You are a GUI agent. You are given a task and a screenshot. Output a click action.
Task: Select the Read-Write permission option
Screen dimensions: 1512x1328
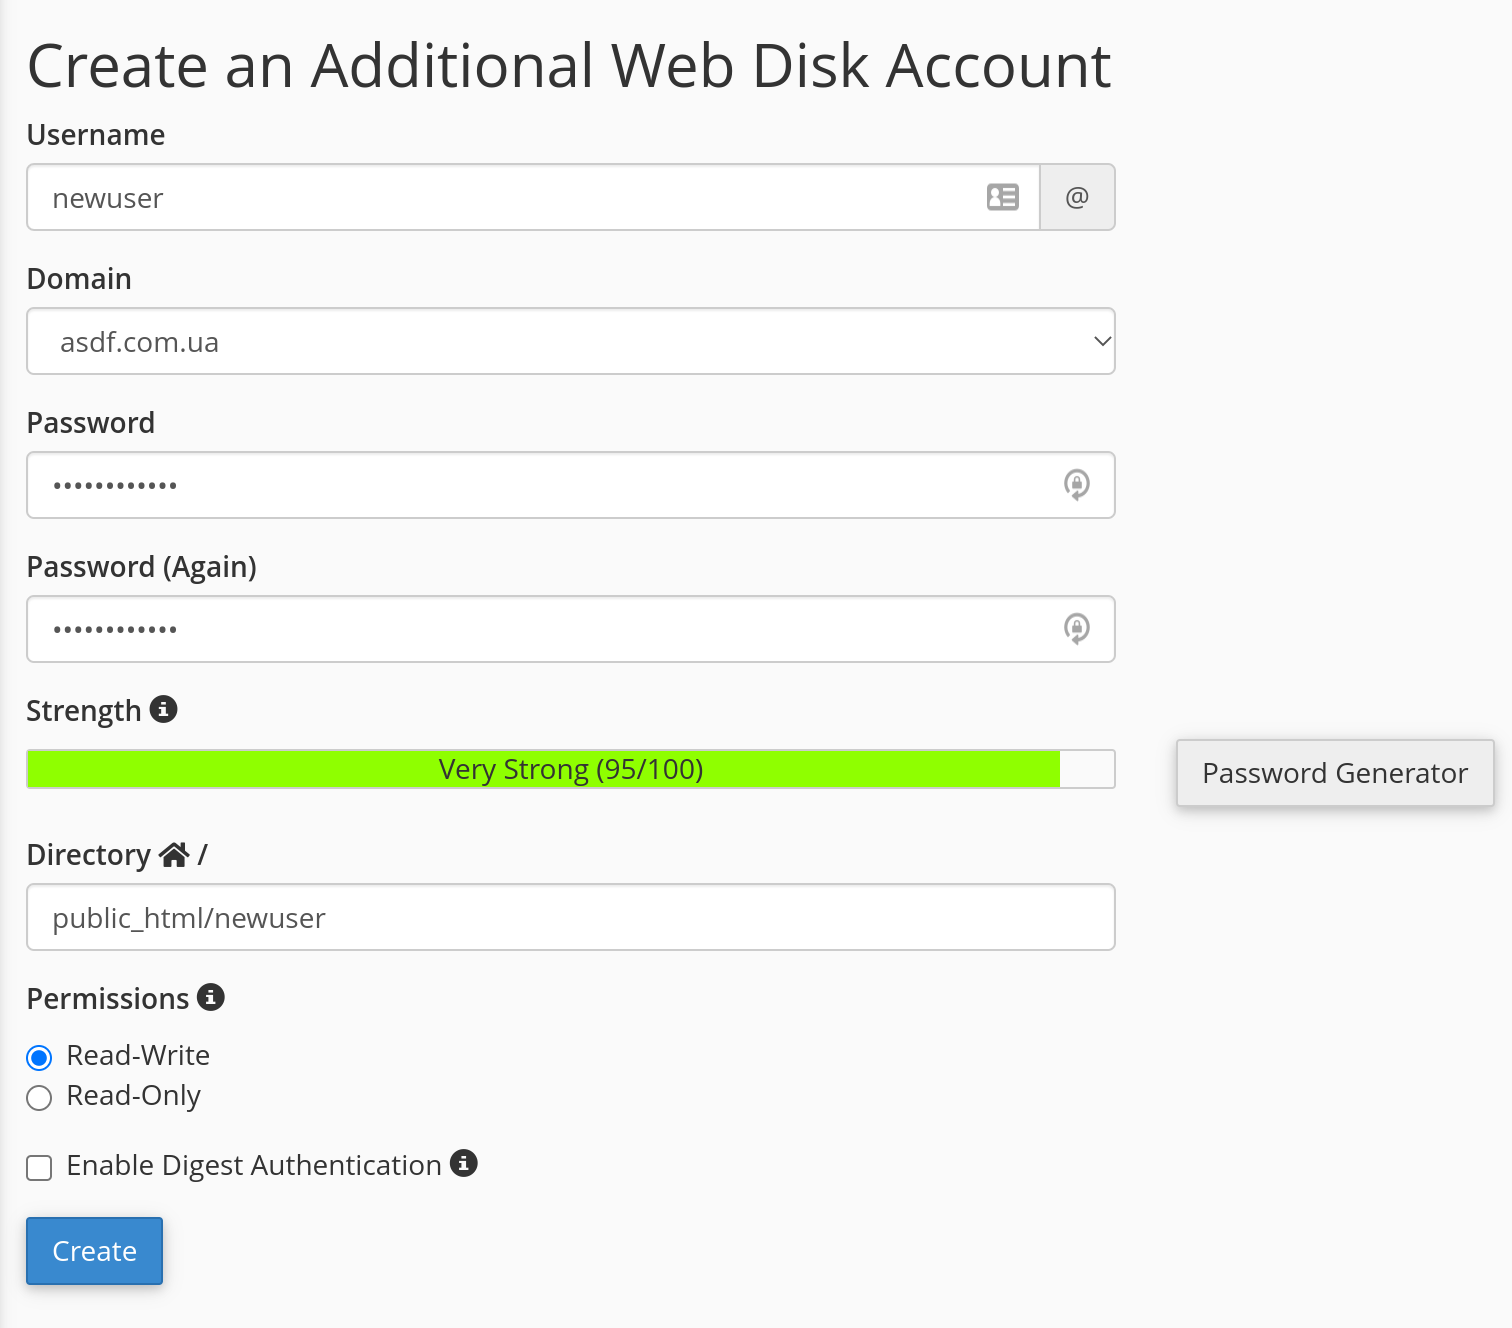click(x=39, y=1057)
